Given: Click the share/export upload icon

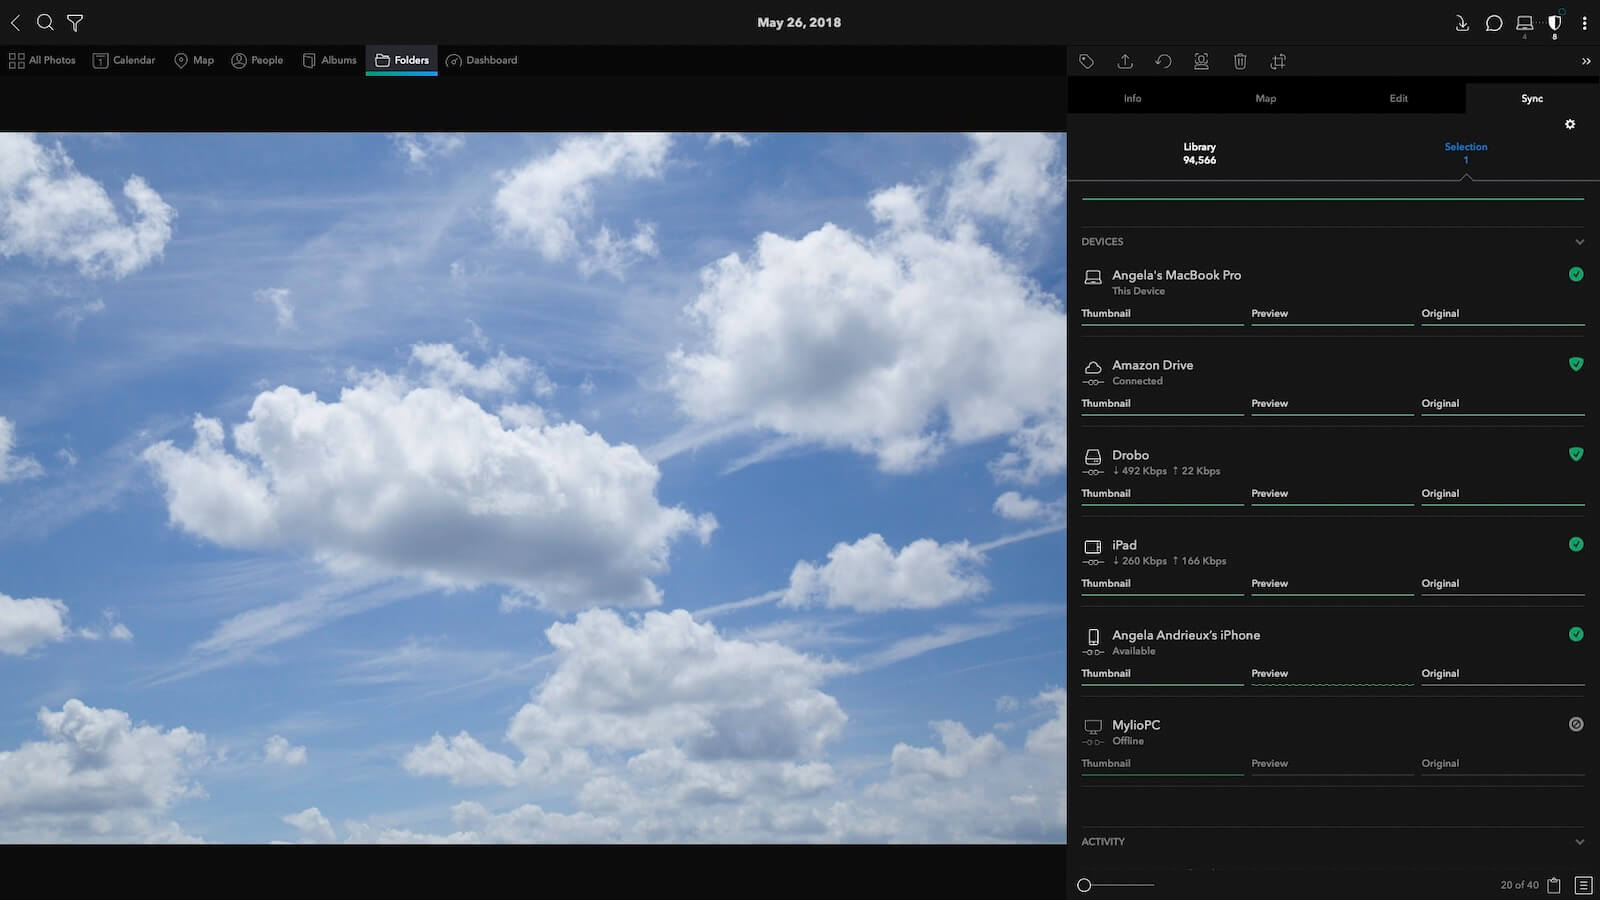Looking at the screenshot, I should (x=1125, y=62).
